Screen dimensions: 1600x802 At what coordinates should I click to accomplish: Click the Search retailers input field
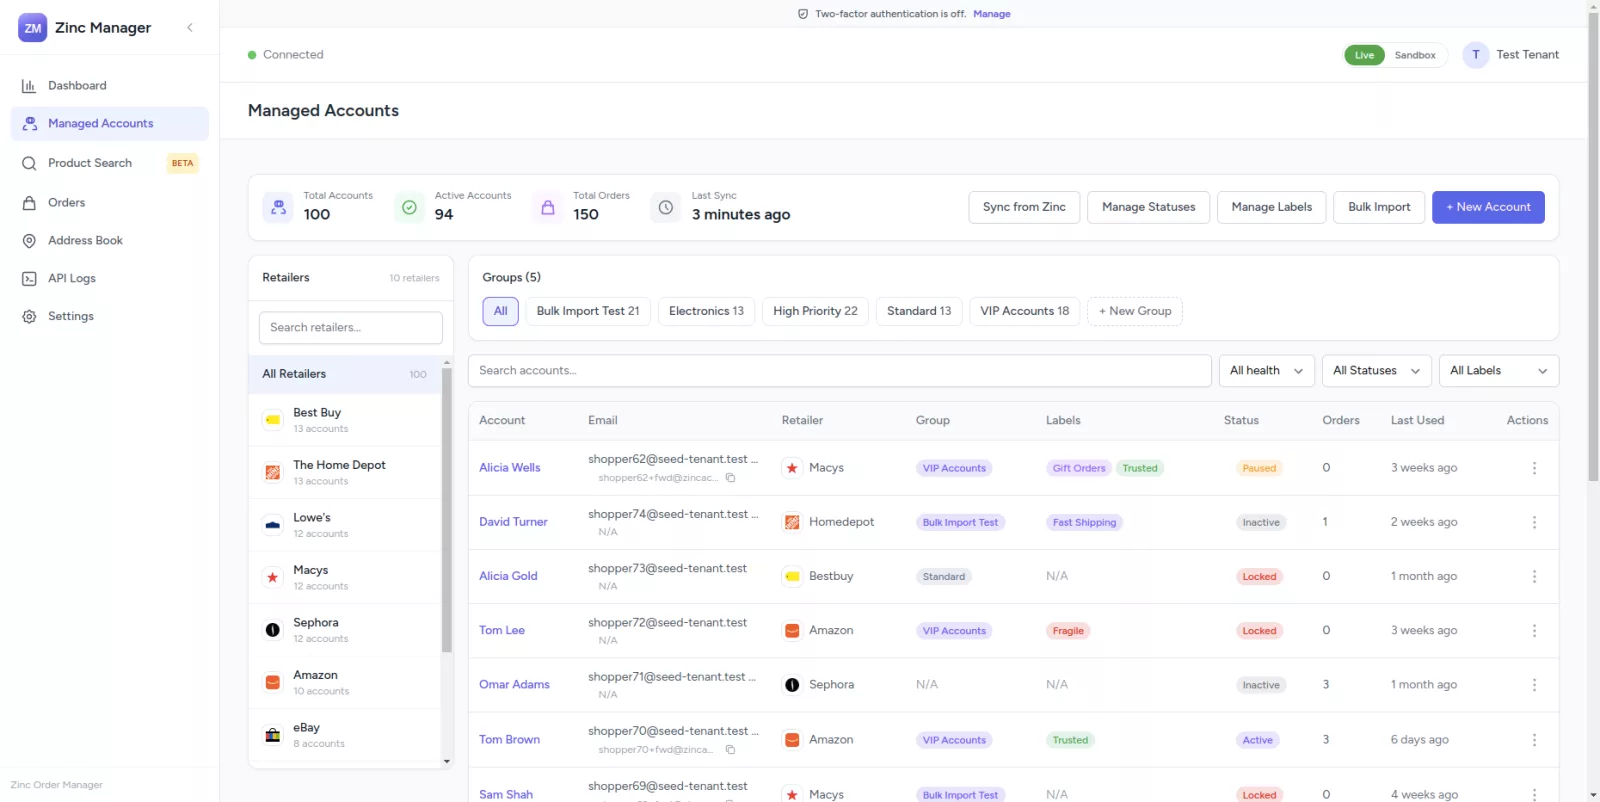coord(350,328)
